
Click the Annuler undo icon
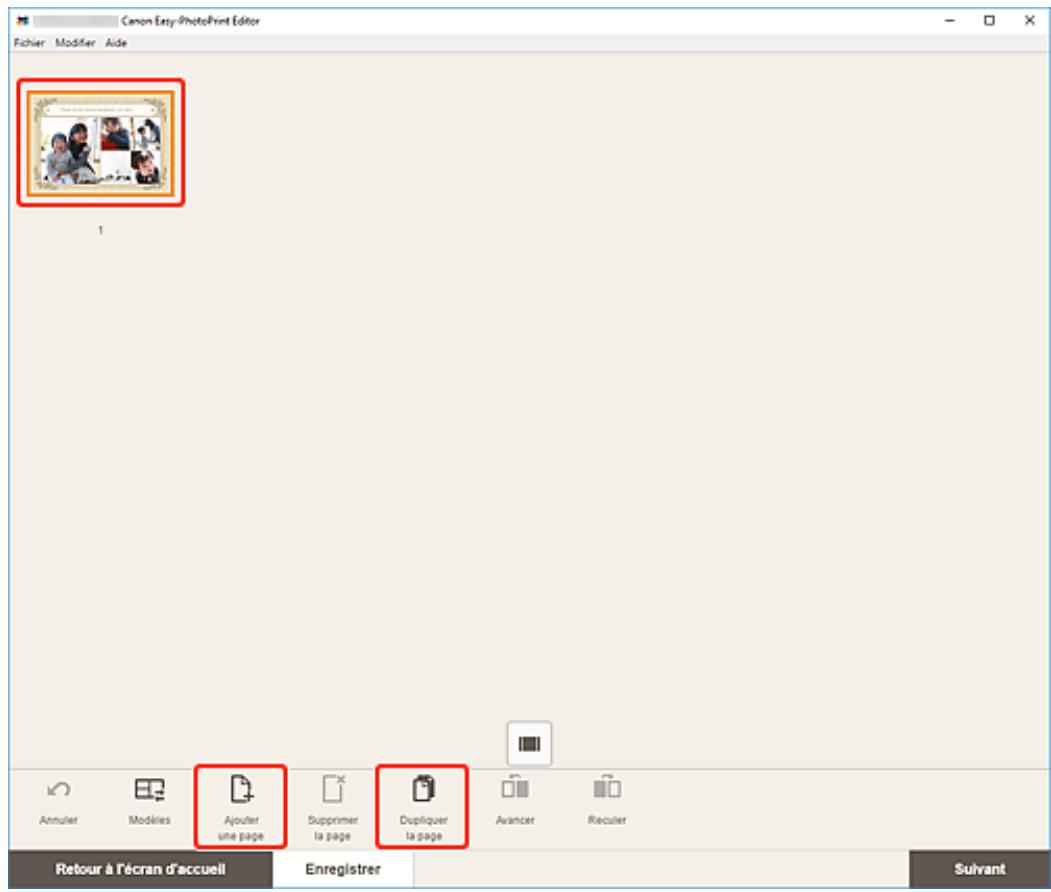(58, 789)
